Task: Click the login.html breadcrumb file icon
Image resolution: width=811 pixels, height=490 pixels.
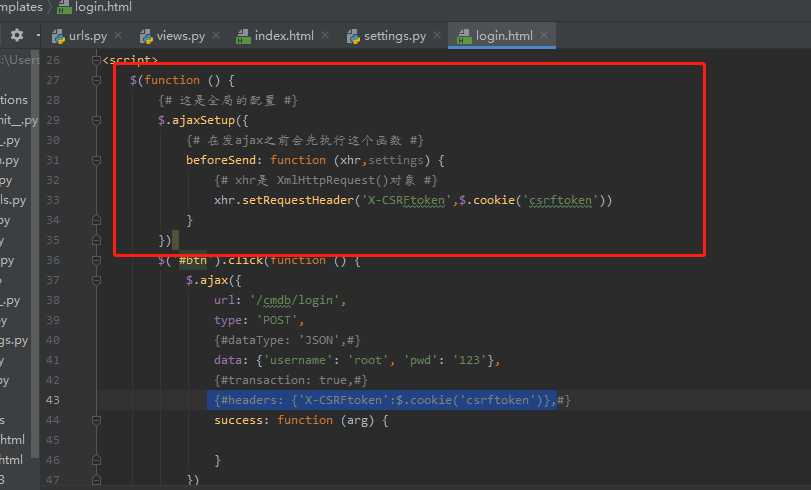Action: tap(64, 7)
